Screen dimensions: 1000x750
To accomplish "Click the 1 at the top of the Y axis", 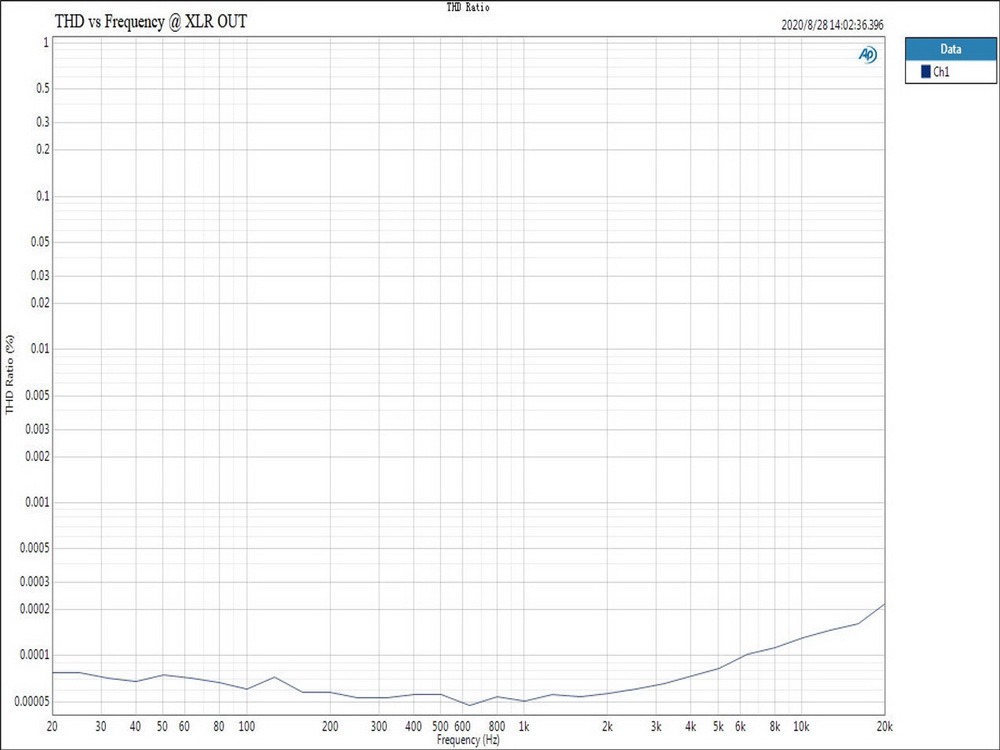I will tap(44, 44).
